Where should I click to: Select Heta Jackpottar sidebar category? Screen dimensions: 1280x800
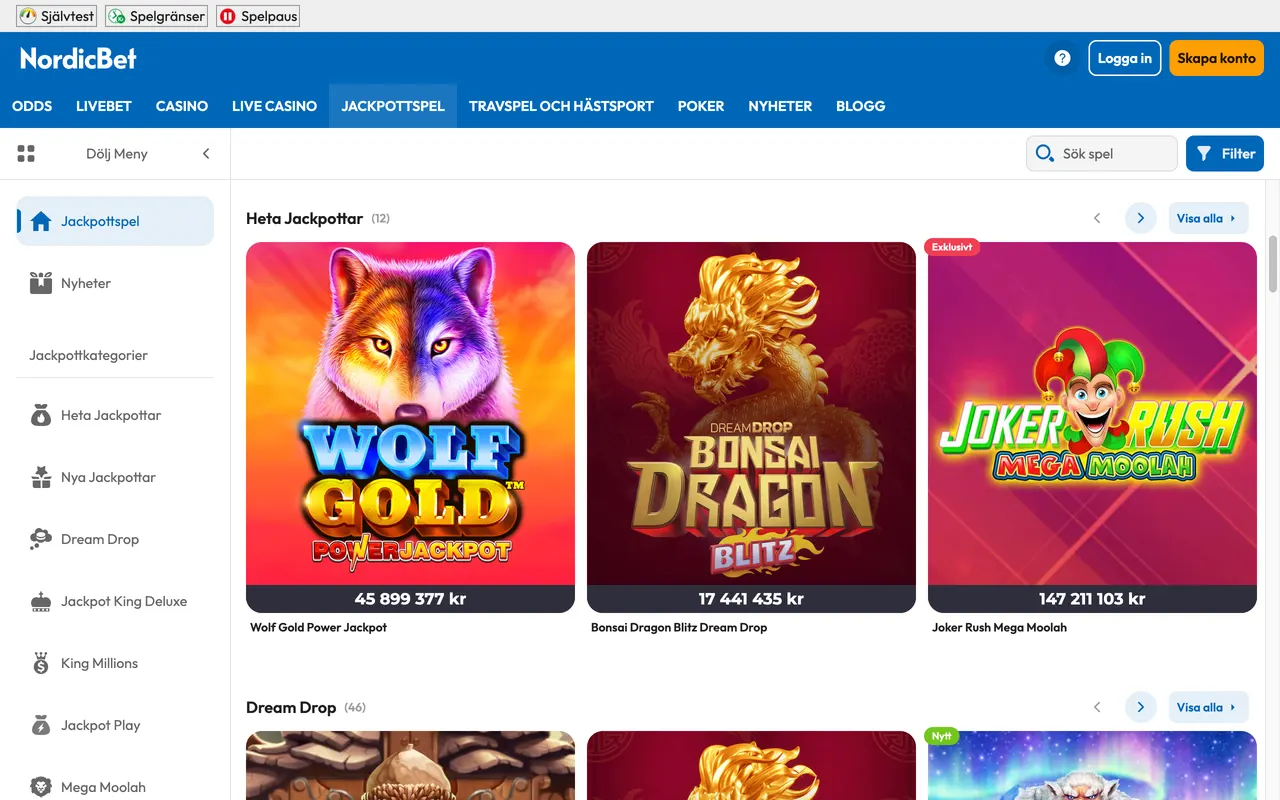[115, 415]
